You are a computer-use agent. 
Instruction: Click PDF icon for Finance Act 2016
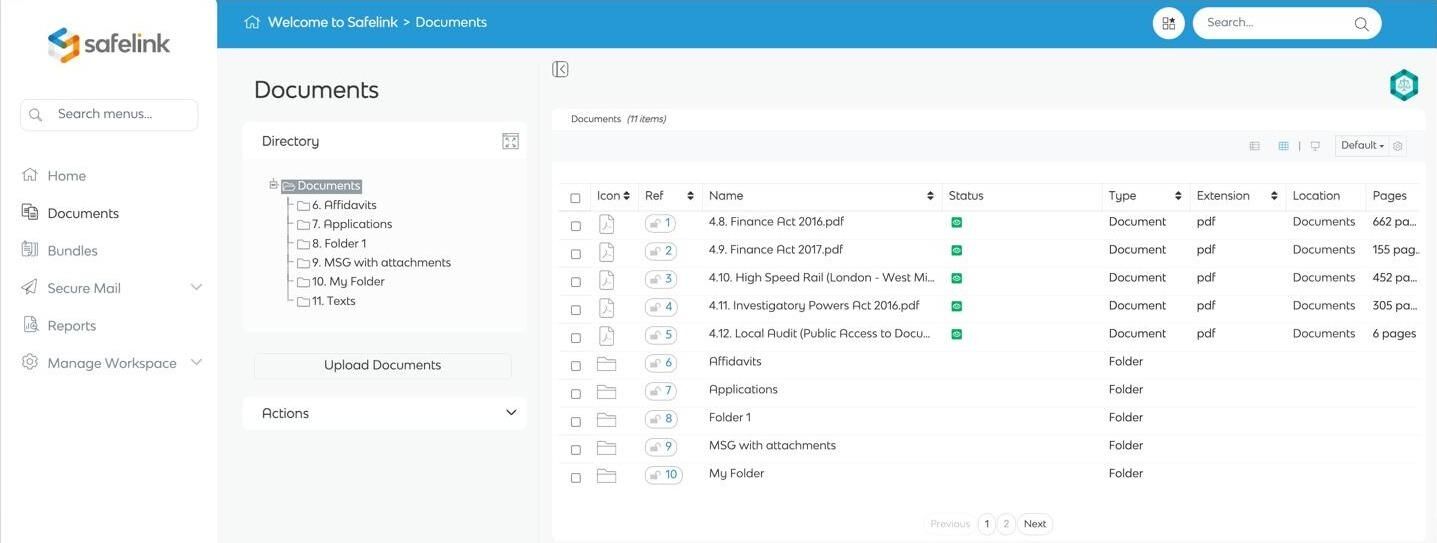coord(606,224)
